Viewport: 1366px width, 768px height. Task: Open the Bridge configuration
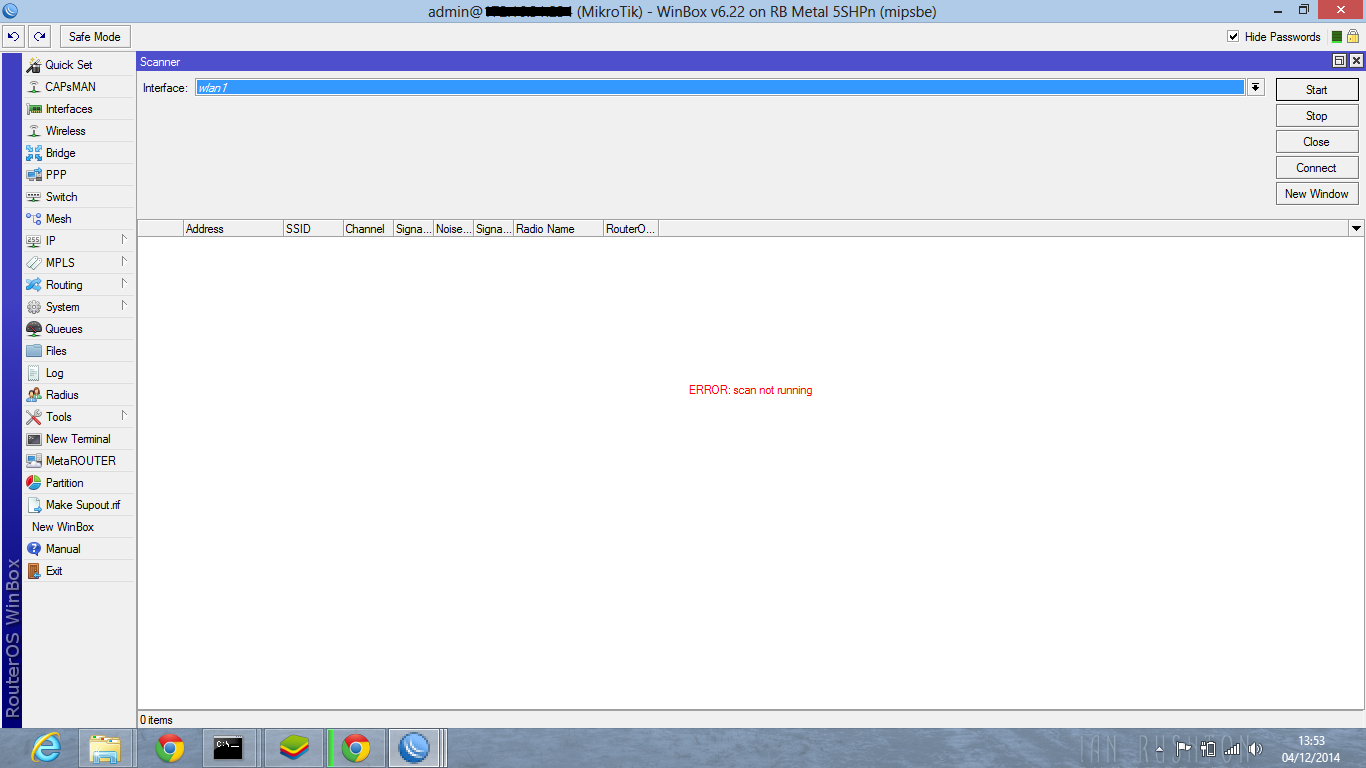(x=78, y=153)
